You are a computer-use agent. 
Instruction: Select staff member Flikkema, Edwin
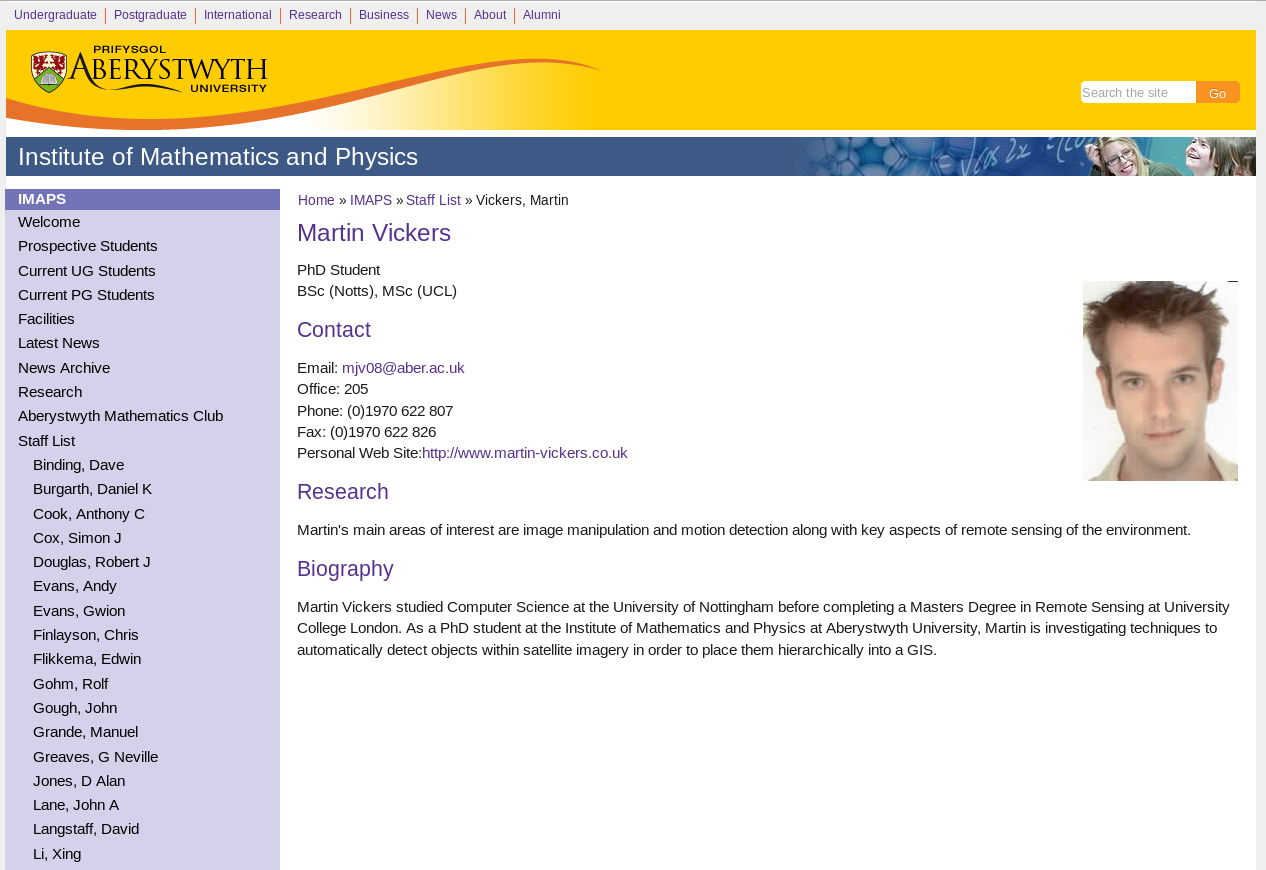pos(87,659)
